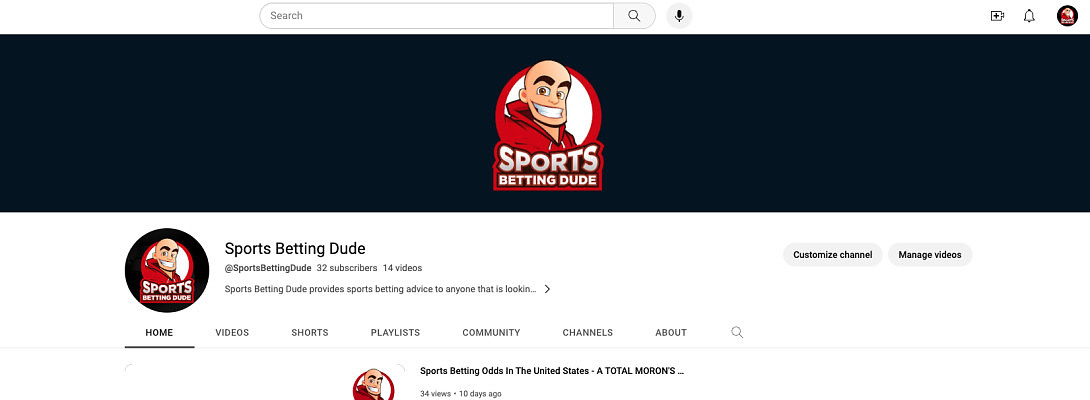Search within channel using tab magnifier
The image size is (1090, 400).
(x=737, y=333)
